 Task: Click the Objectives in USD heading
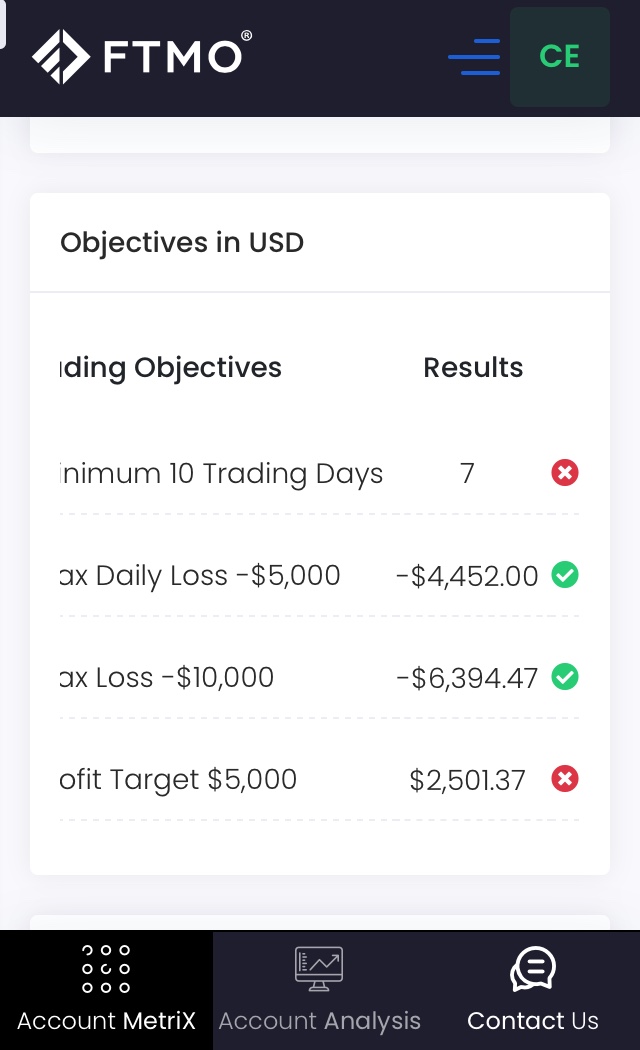(182, 243)
